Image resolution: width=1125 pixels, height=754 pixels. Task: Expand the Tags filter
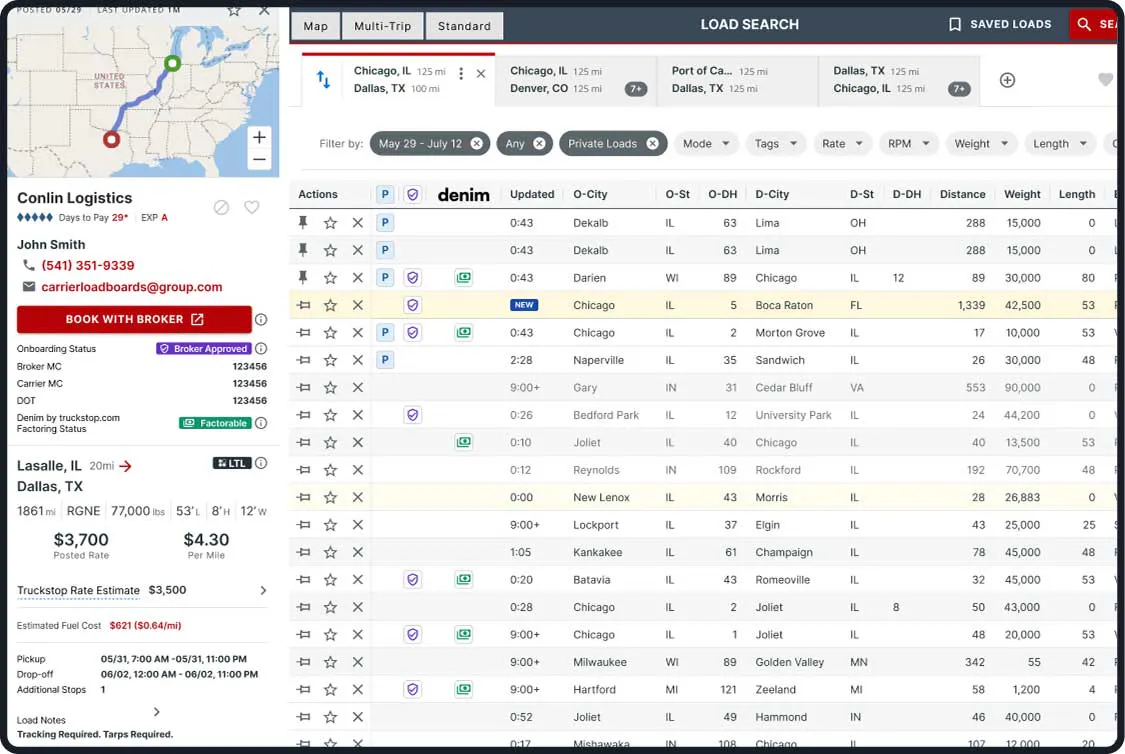click(776, 143)
